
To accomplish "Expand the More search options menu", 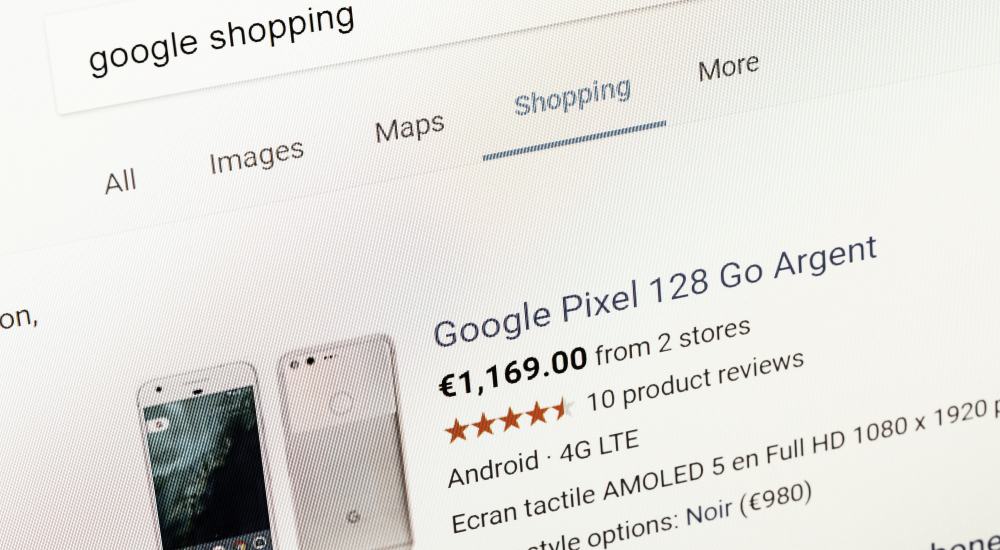I will (x=729, y=66).
